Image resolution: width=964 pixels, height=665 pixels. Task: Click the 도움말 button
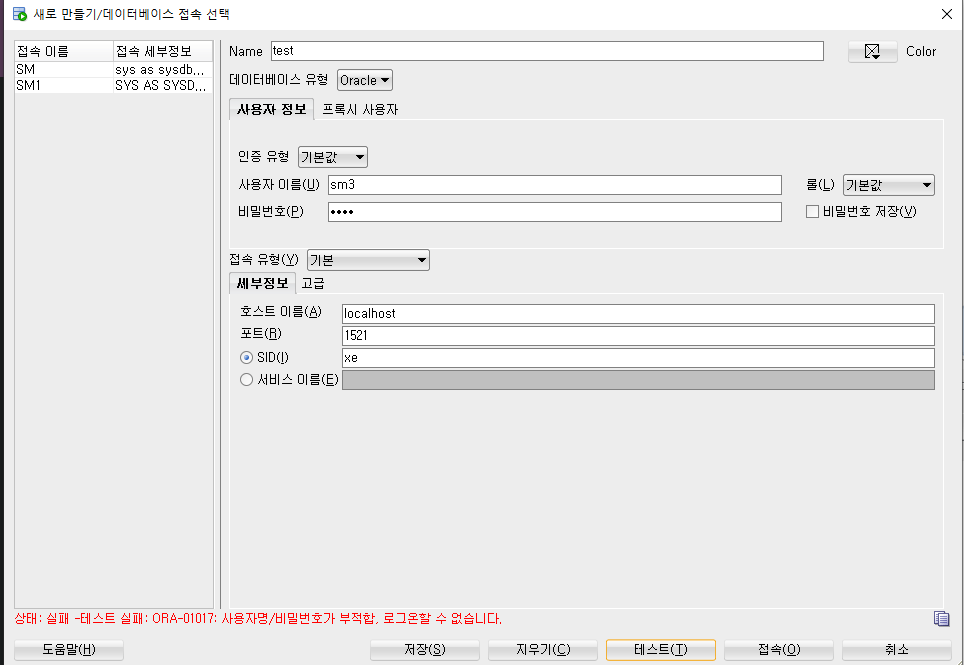pyautogui.click(x=69, y=650)
